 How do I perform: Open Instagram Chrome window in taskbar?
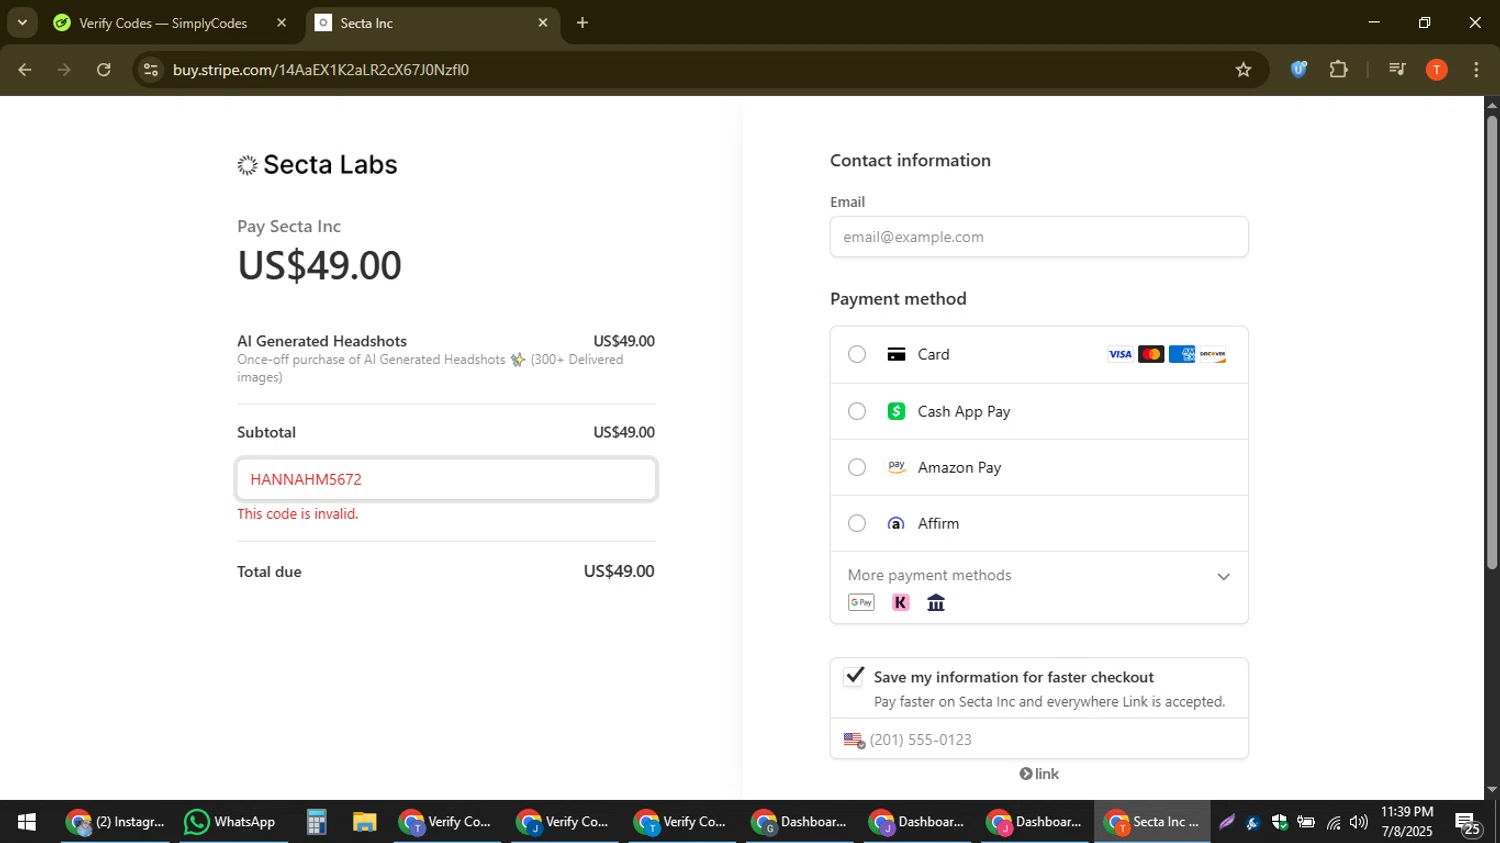coord(114,822)
